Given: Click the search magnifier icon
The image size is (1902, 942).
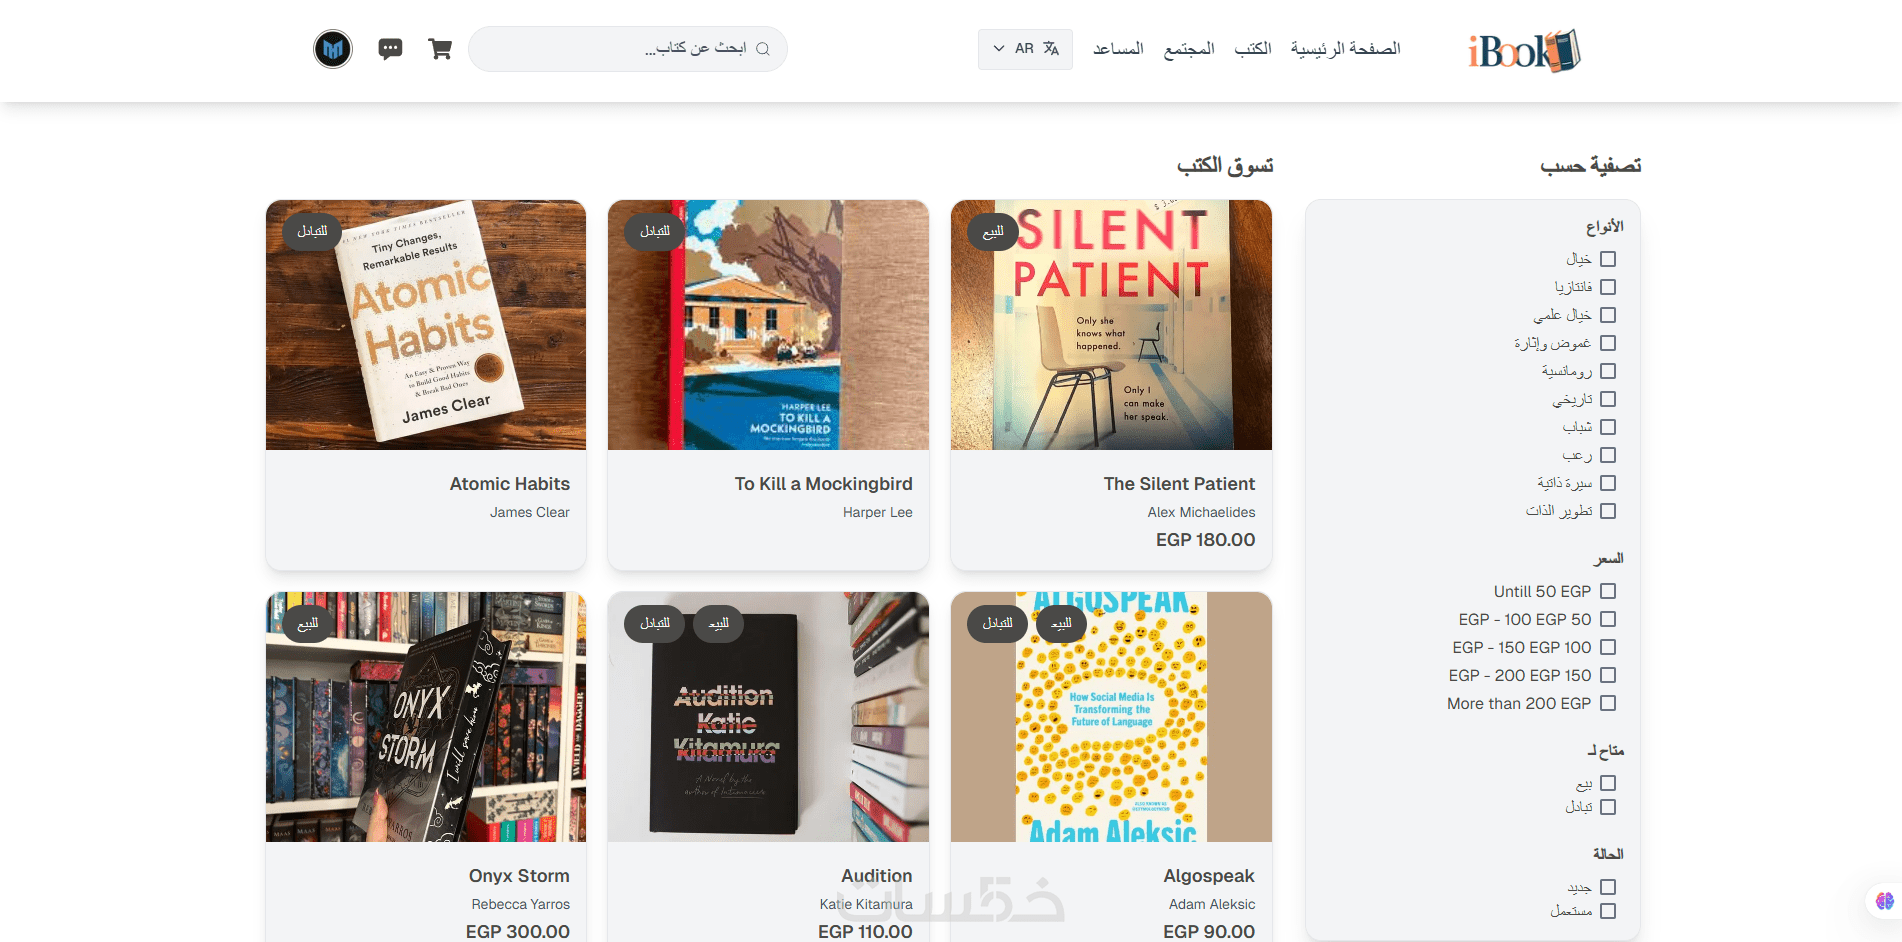Looking at the screenshot, I should pyautogui.click(x=763, y=49).
